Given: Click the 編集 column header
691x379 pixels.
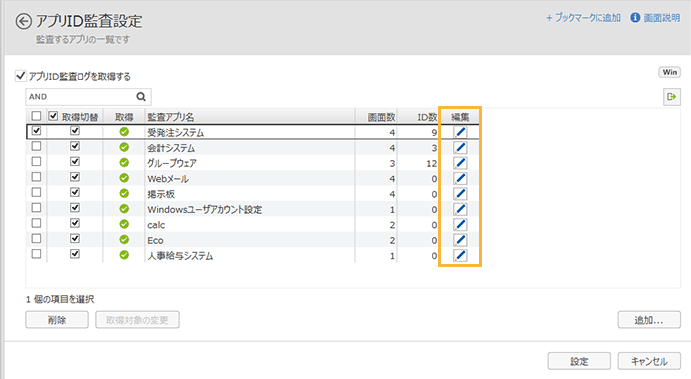Looking at the screenshot, I should coord(460,117).
